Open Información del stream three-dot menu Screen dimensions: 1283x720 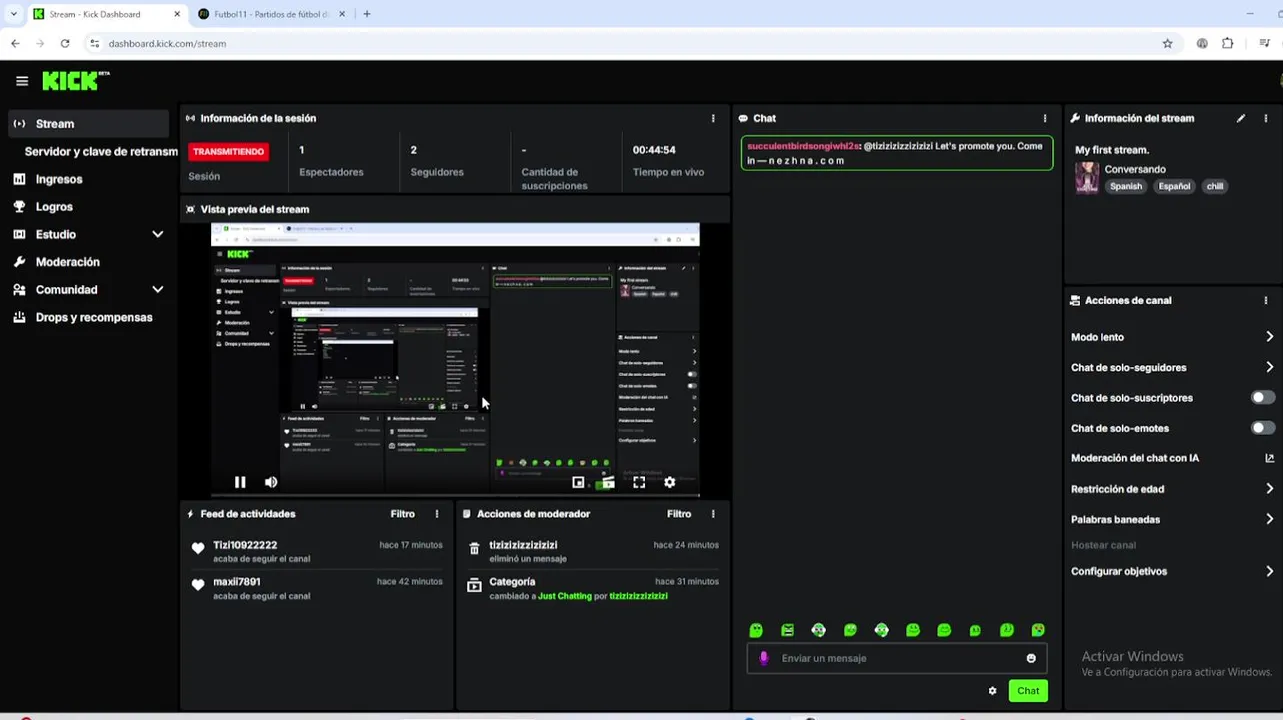coord(1266,118)
